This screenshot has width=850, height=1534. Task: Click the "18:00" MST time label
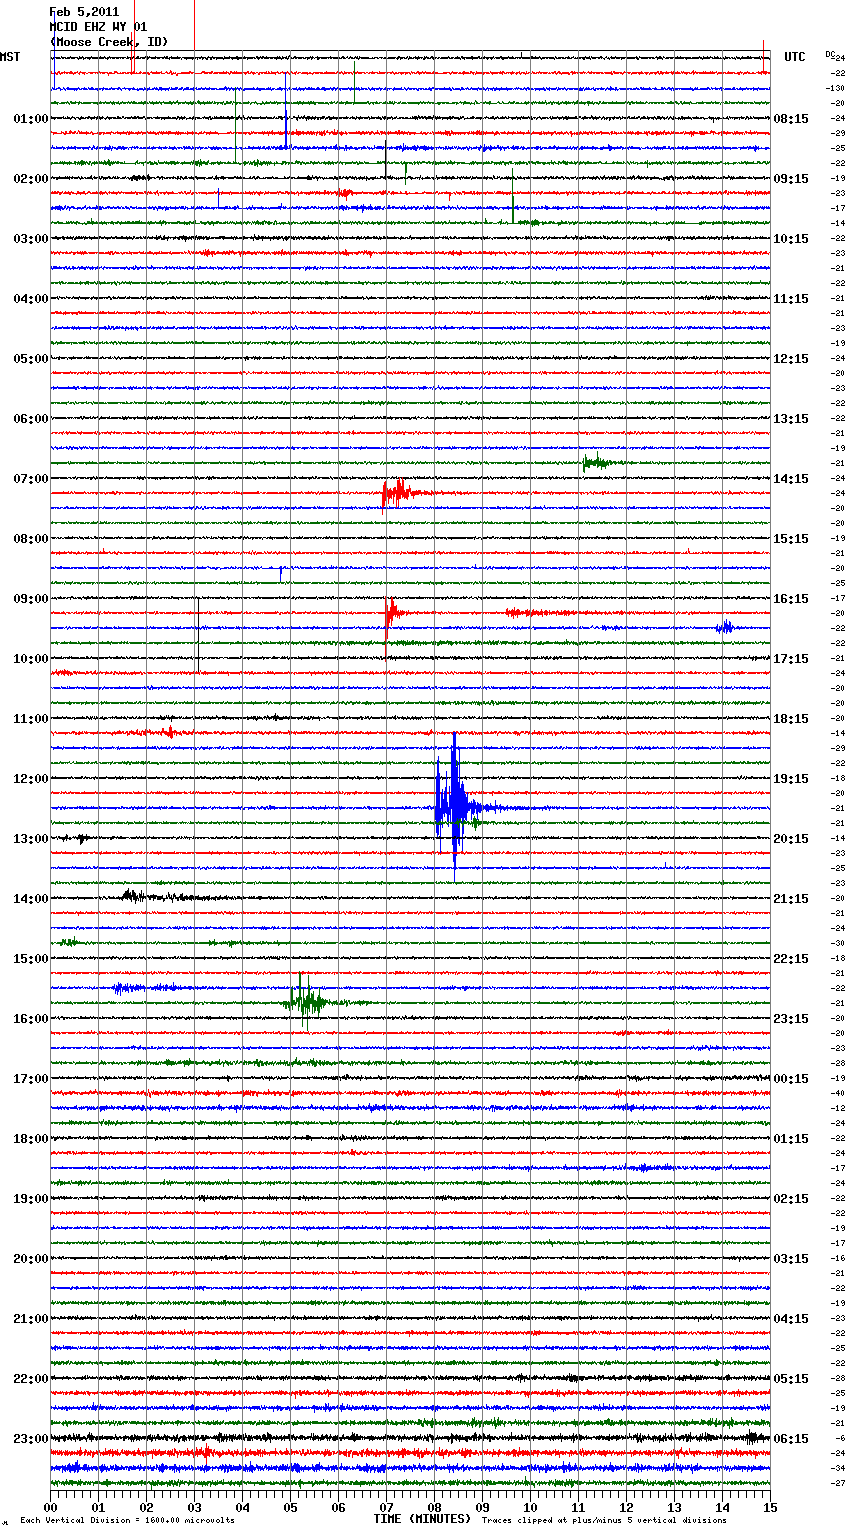31,1139
